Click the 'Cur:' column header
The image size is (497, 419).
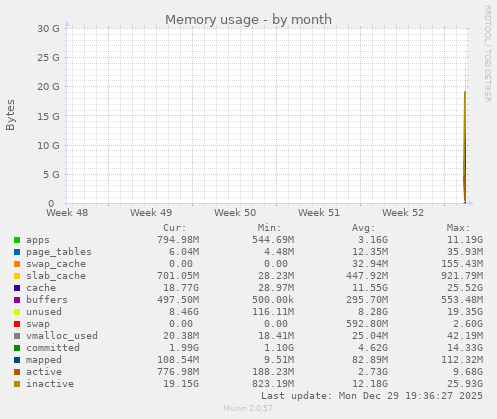coord(175,228)
